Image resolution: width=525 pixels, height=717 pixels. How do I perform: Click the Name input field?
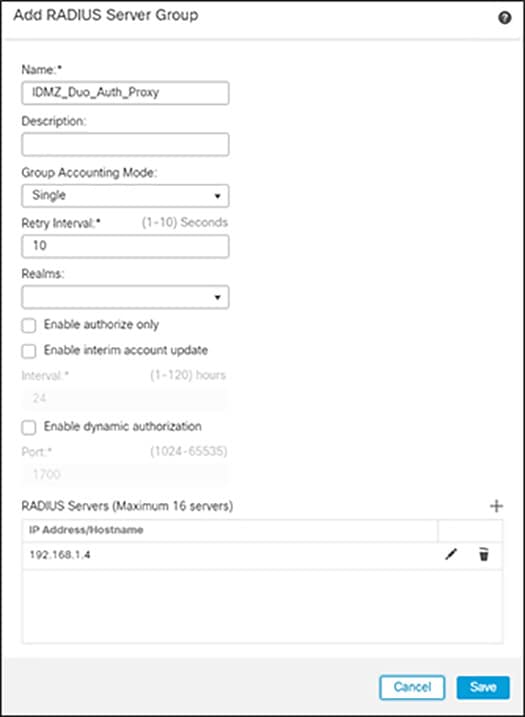point(125,93)
